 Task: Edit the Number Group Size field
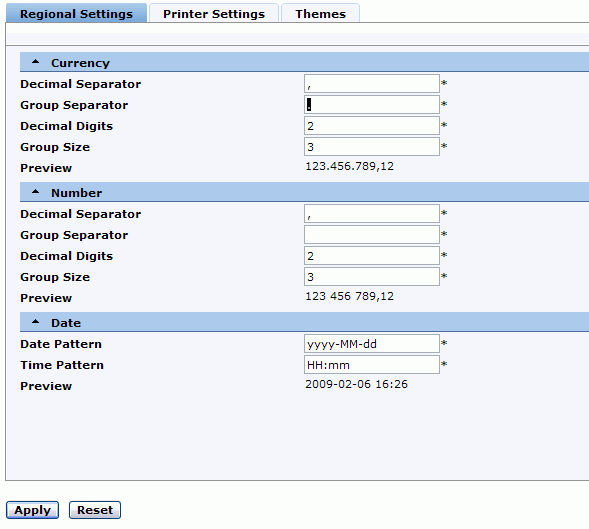click(x=372, y=277)
